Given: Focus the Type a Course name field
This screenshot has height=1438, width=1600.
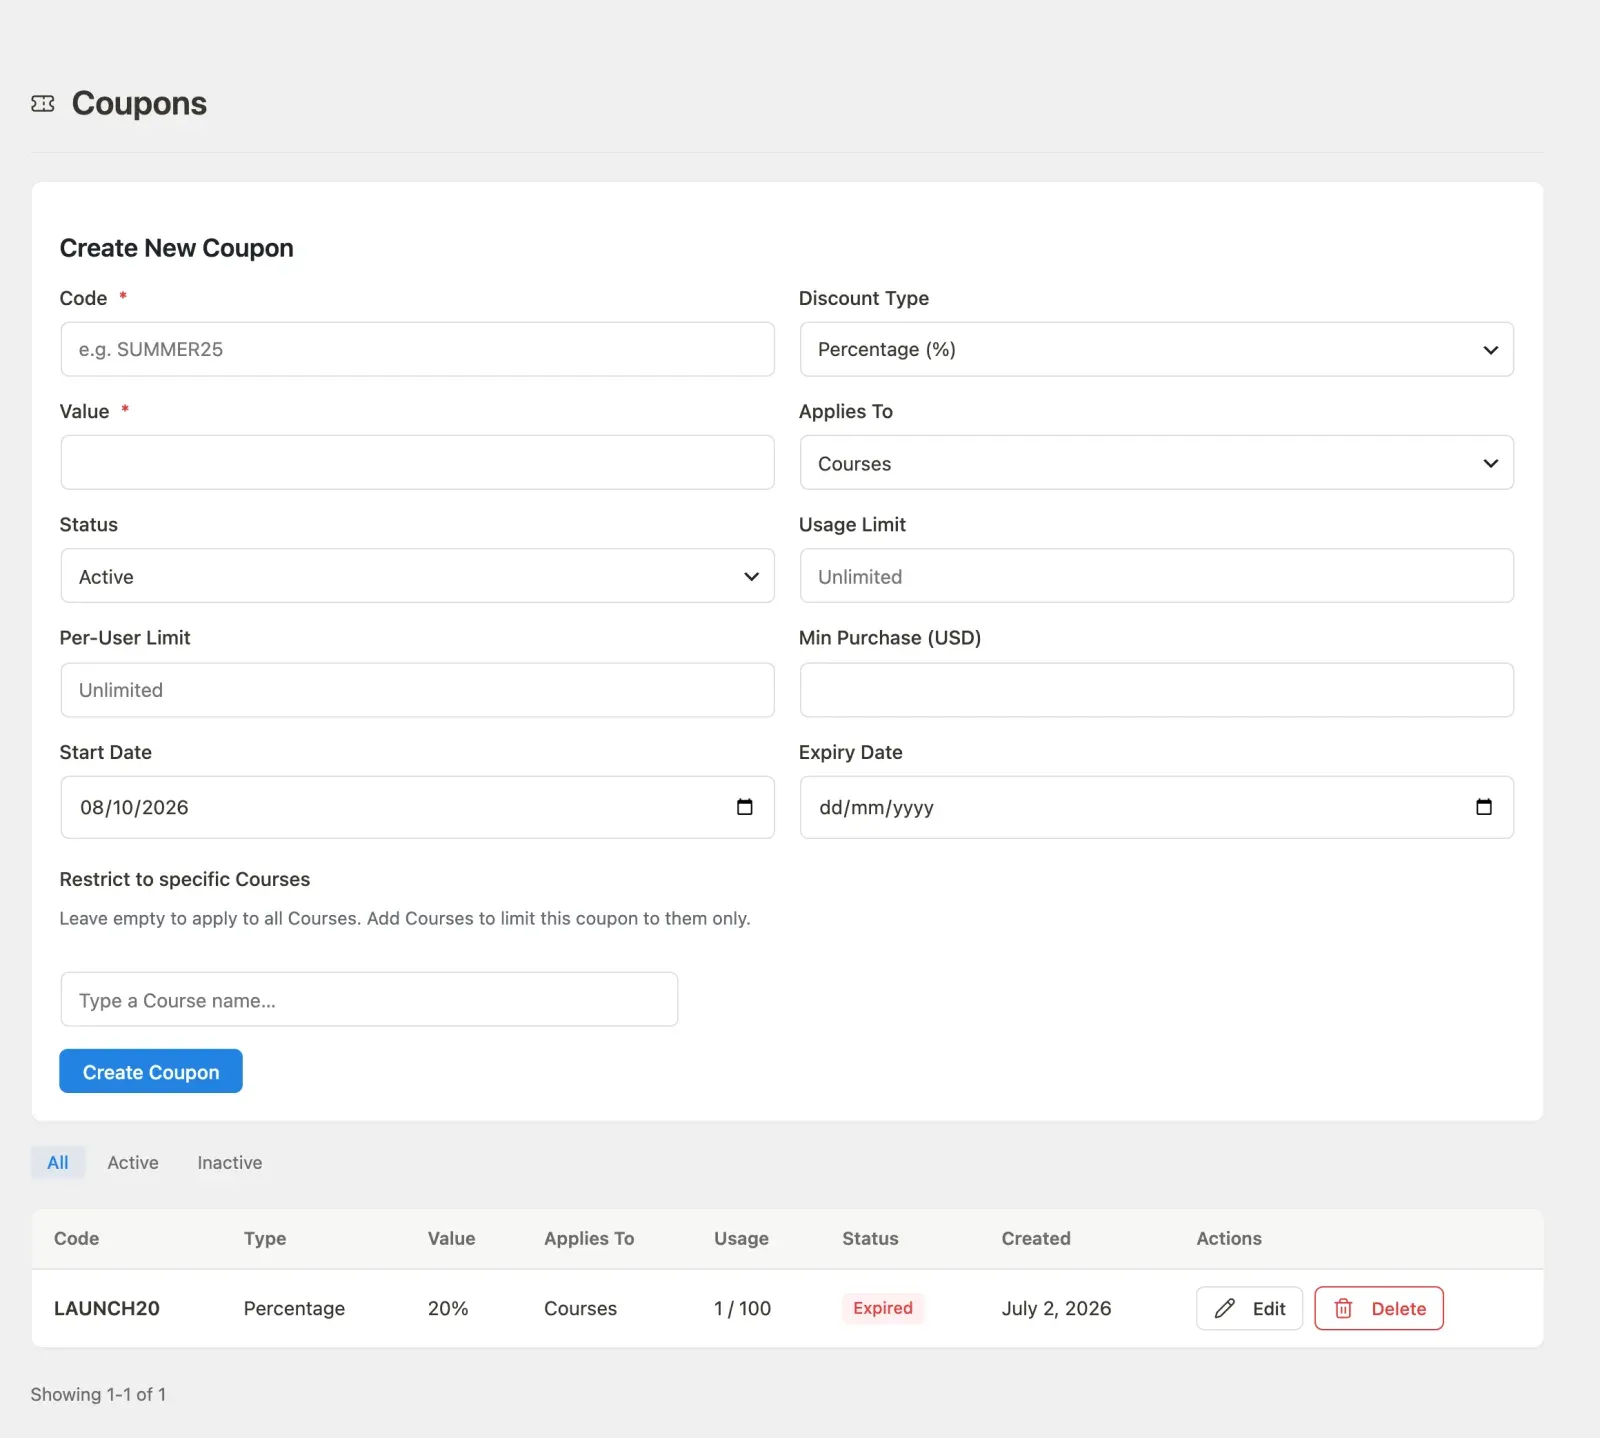Looking at the screenshot, I should click(x=369, y=999).
